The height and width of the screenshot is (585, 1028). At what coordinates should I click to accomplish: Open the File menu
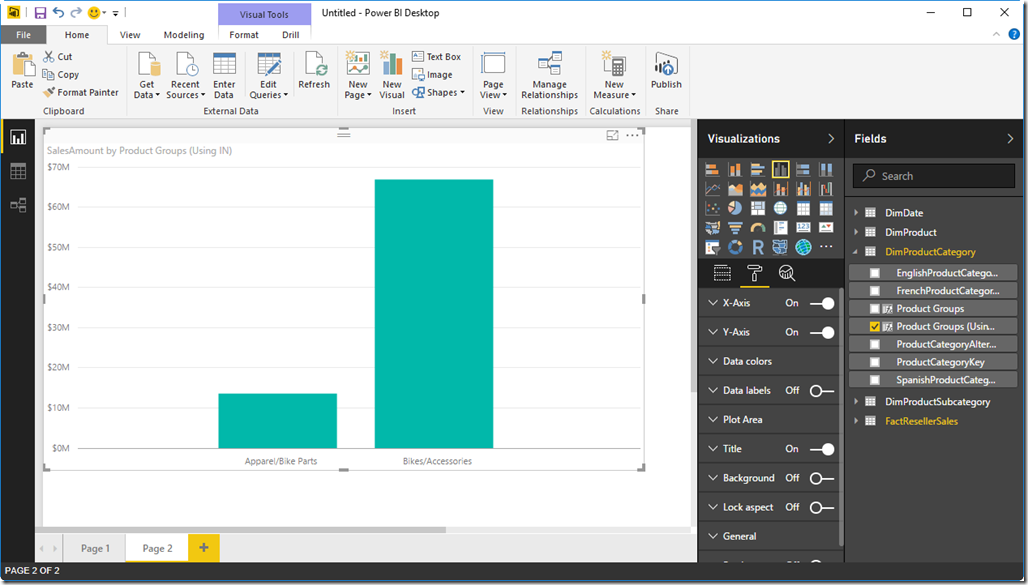pyautogui.click(x=23, y=35)
